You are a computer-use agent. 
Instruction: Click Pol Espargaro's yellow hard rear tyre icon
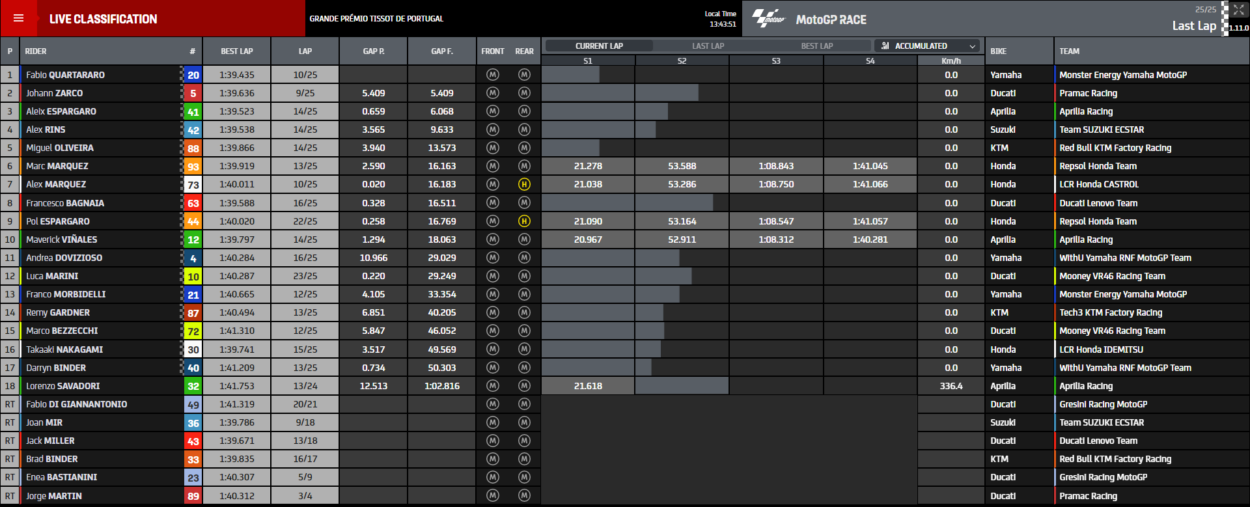tap(524, 221)
